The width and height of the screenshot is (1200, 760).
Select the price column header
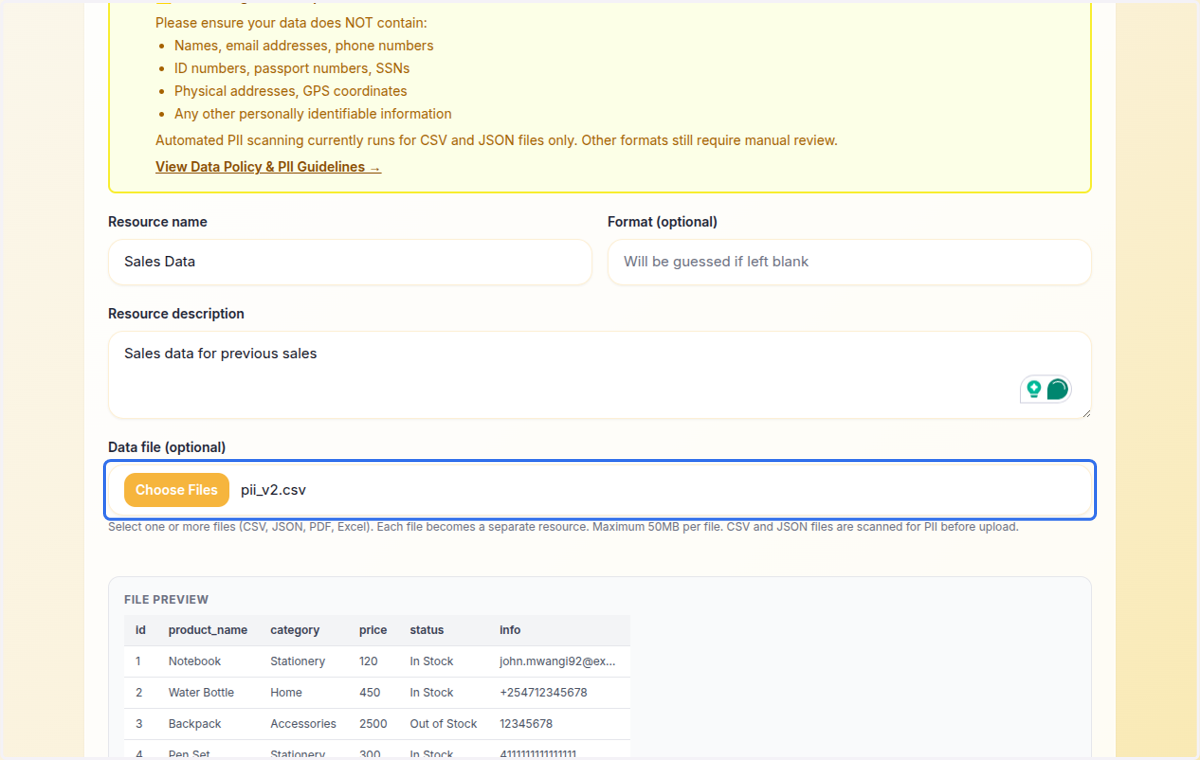pos(373,630)
